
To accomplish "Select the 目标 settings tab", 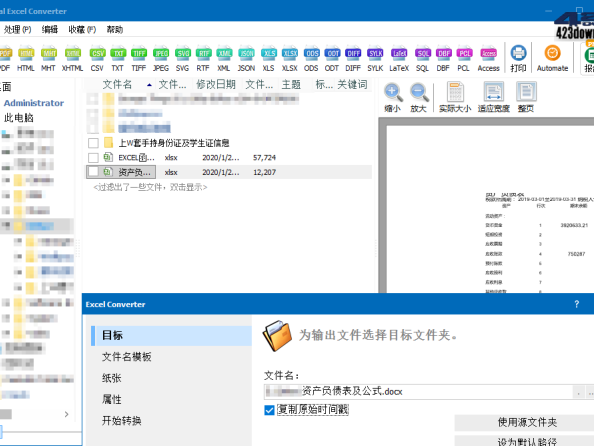I will pyautogui.click(x=172, y=335).
